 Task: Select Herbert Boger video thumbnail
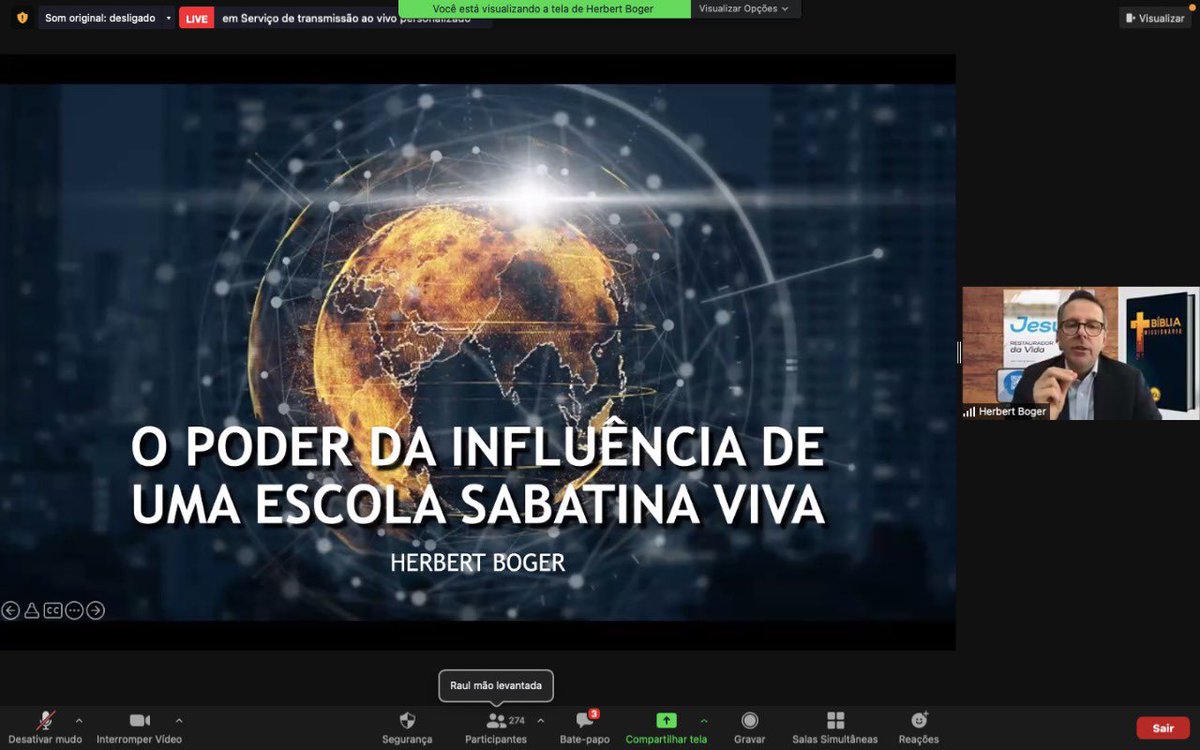(x=1081, y=353)
